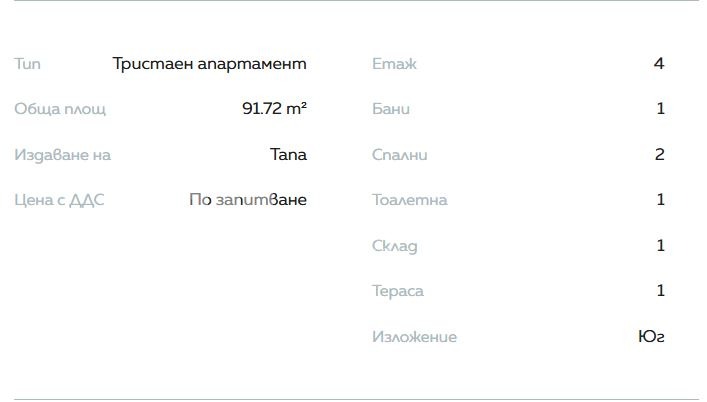This screenshot has width=707, height=402.
Task: Click the 'Етаж' label
Action: click(x=394, y=64)
